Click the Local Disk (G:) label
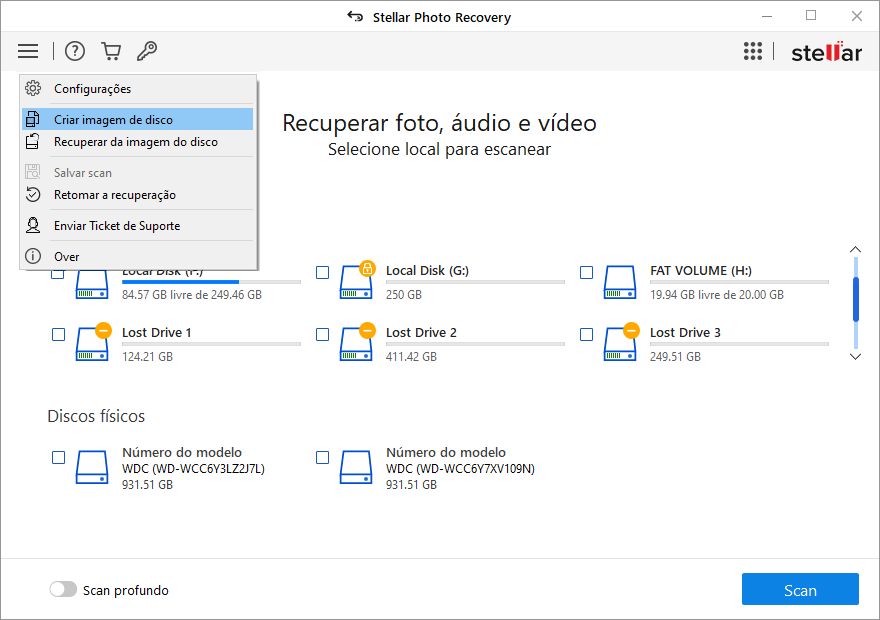The image size is (880, 620). click(427, 270)
